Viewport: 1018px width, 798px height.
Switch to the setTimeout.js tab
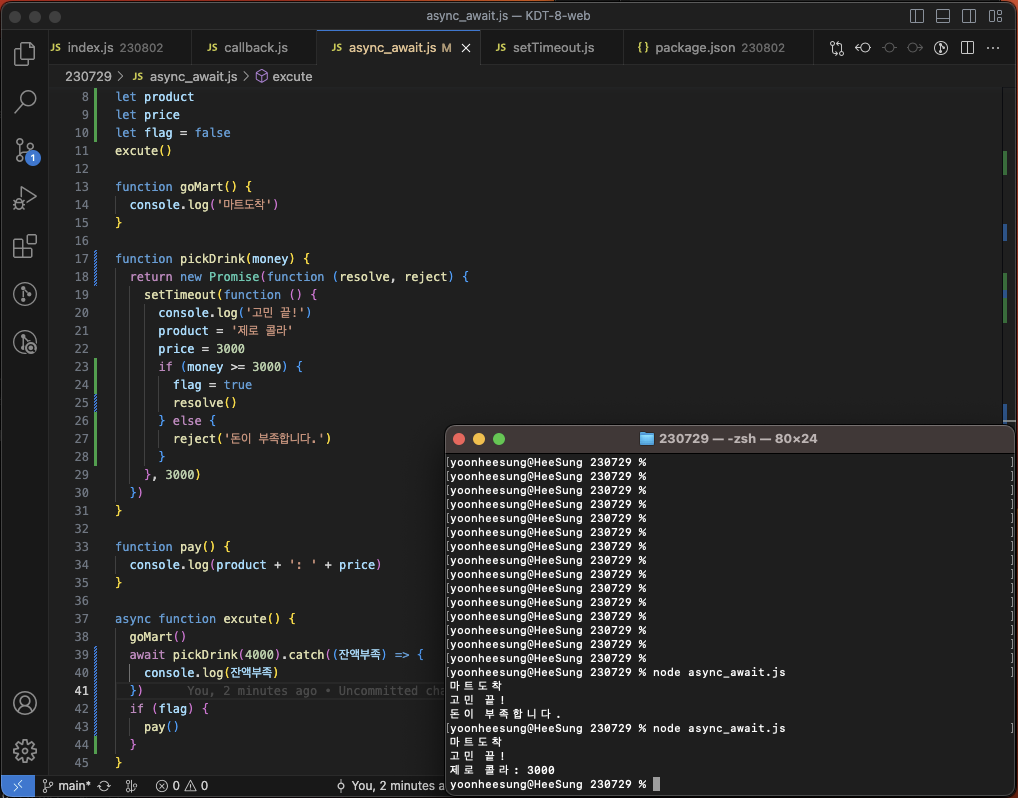pos(552,48)
